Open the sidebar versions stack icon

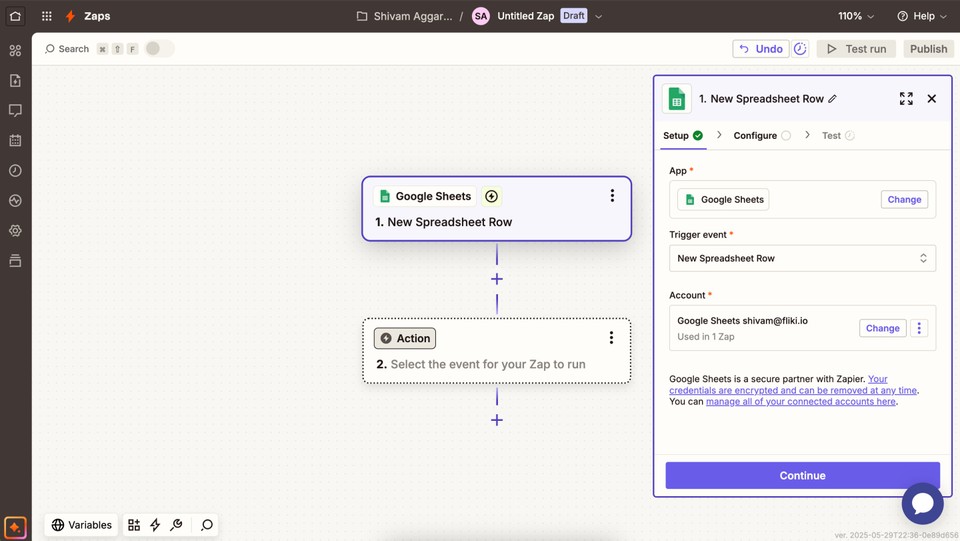[x=15, y=260]
